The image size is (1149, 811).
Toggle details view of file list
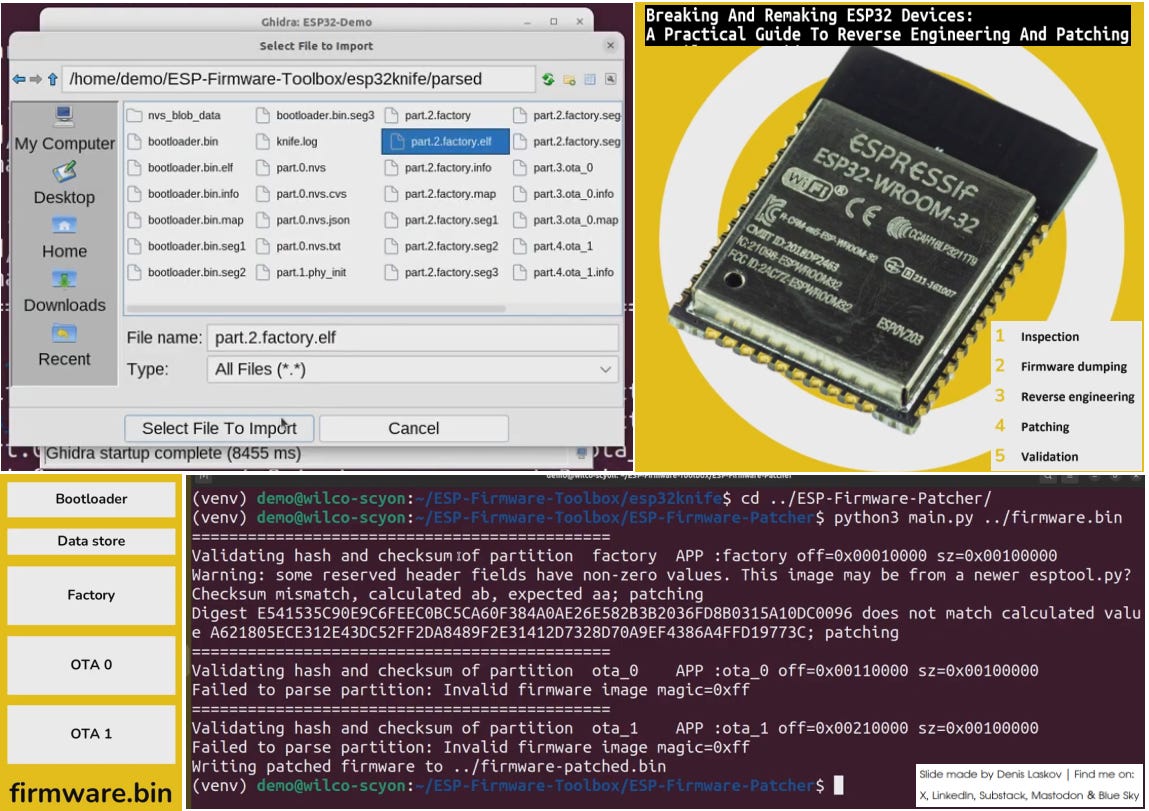click(x=590, y=79)
